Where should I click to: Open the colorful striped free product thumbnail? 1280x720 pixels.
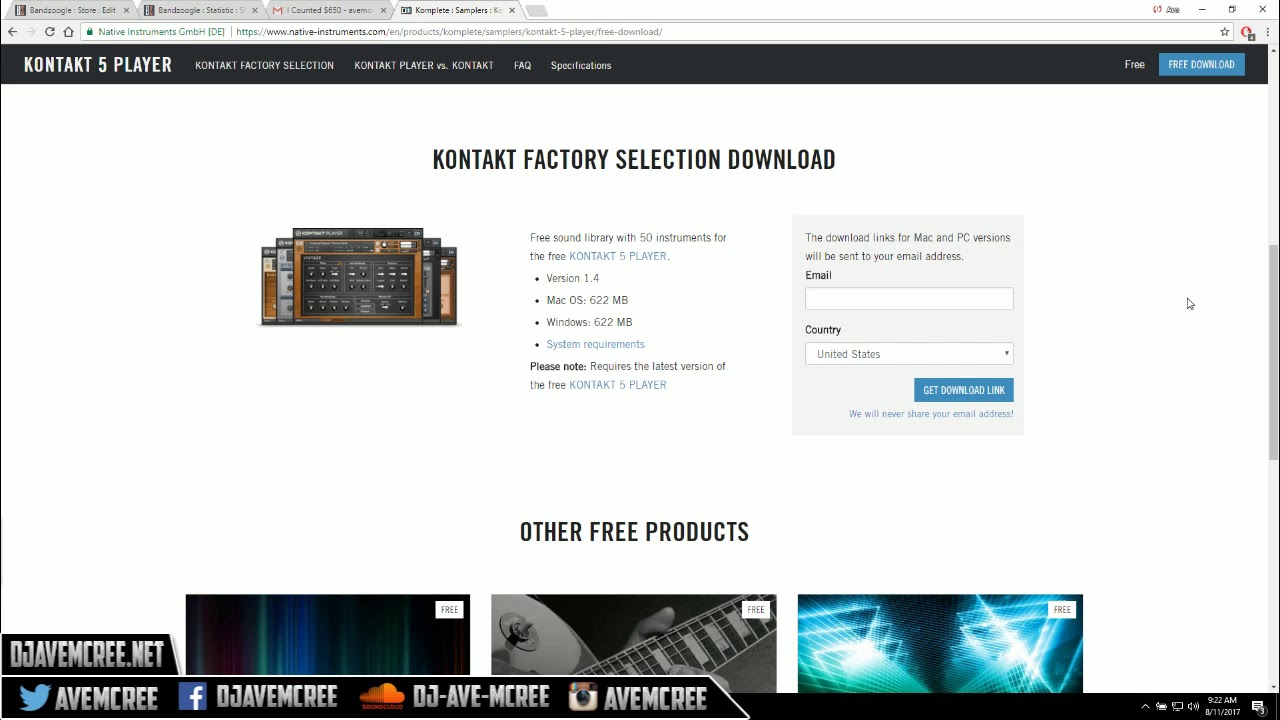[327, 643]
